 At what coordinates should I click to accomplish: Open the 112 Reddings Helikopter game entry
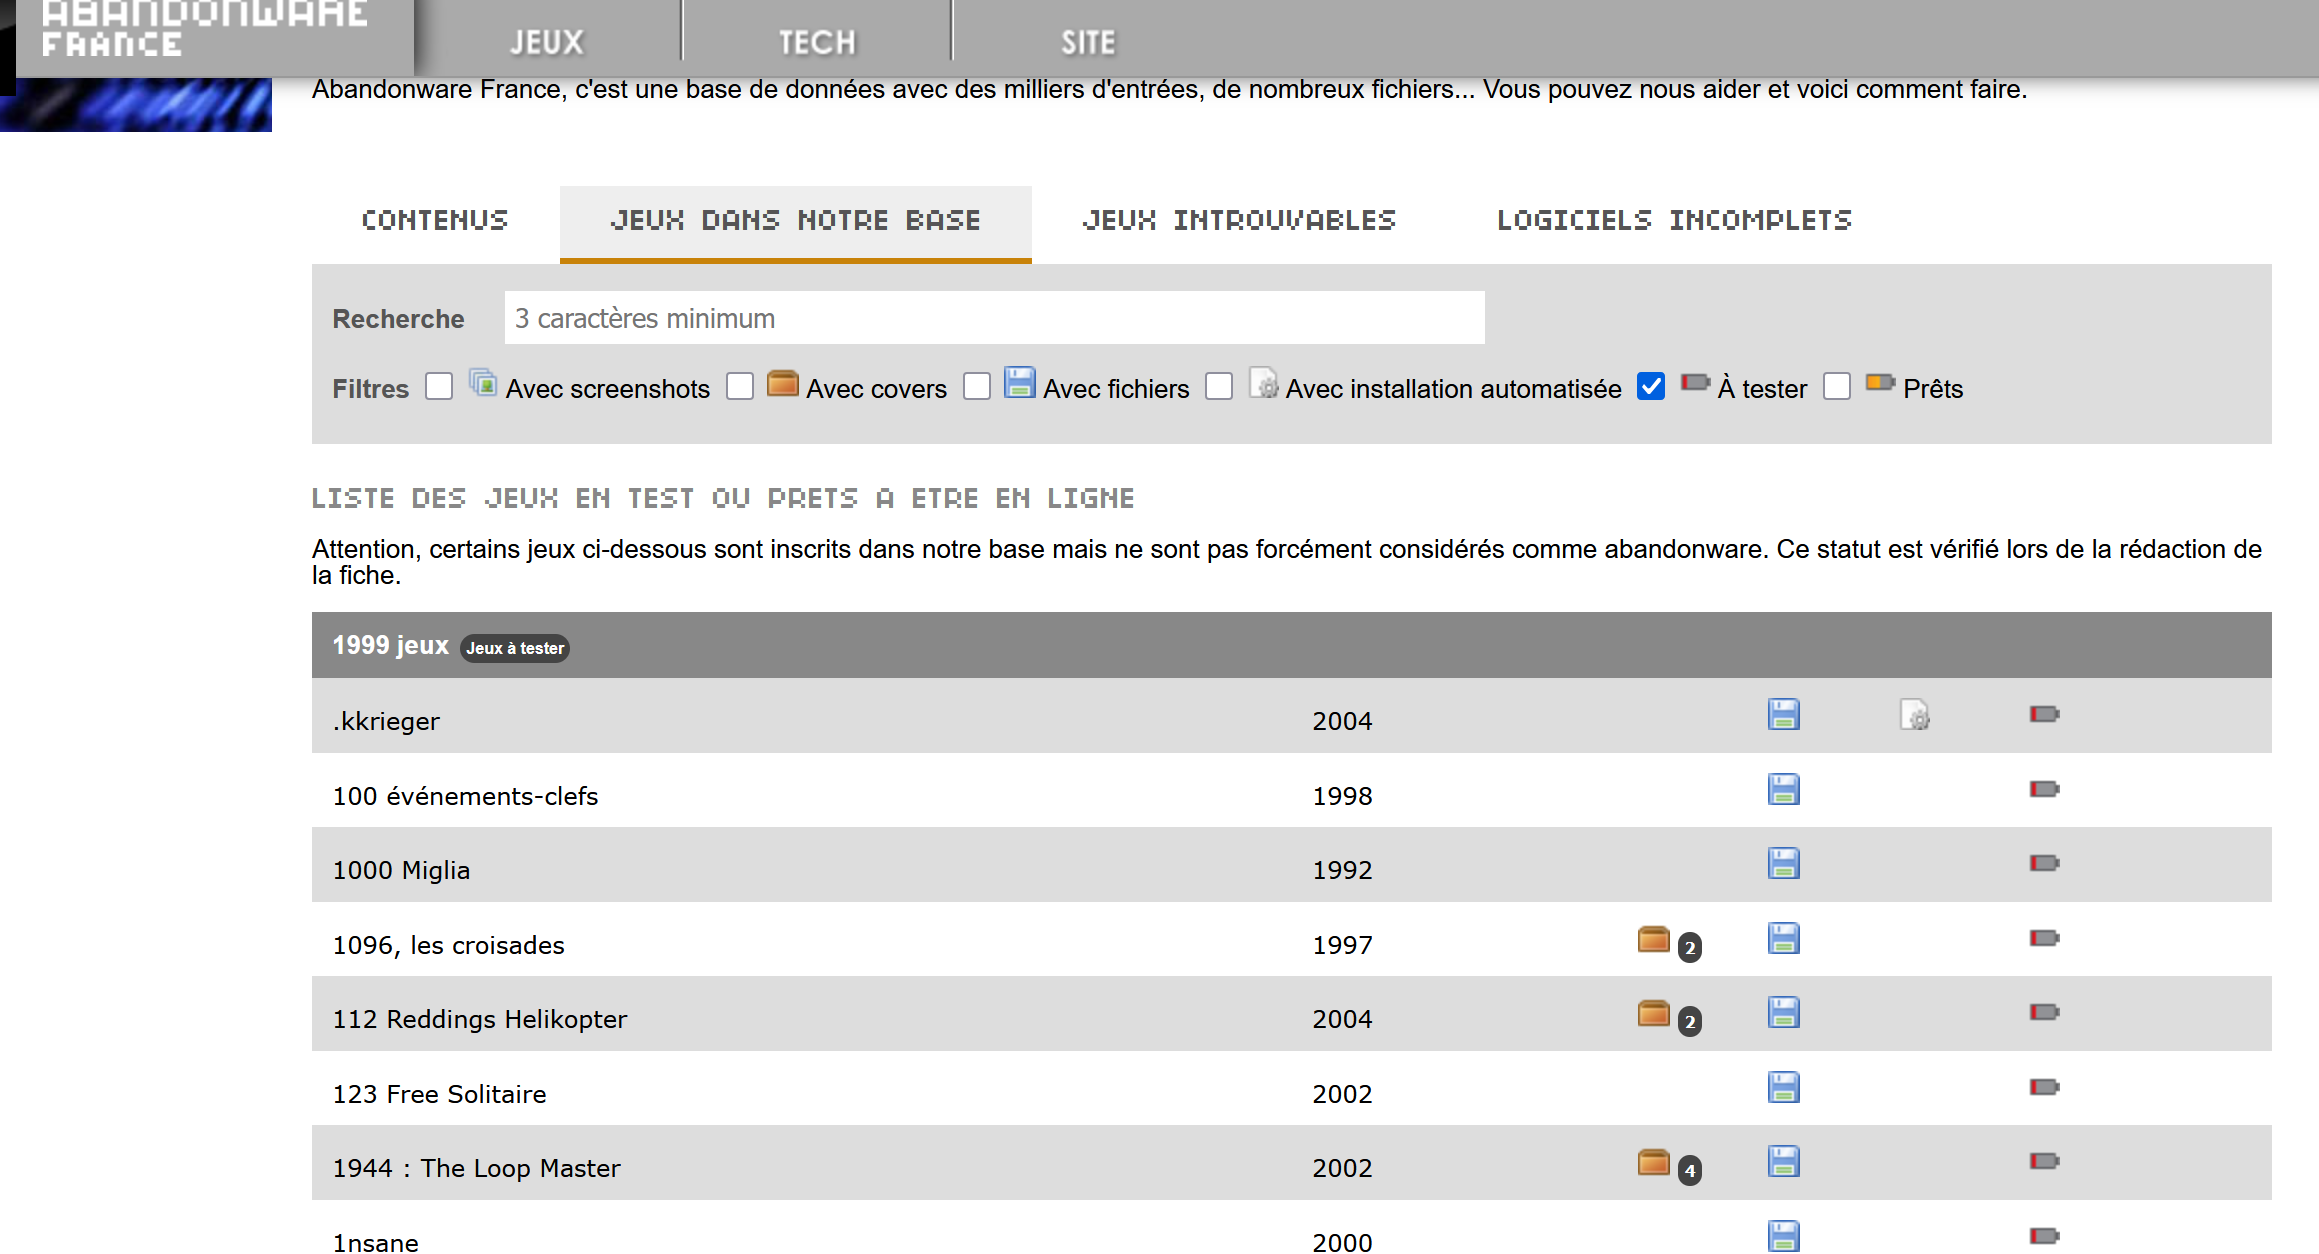pyautogui.click(x=480, y=1019)
